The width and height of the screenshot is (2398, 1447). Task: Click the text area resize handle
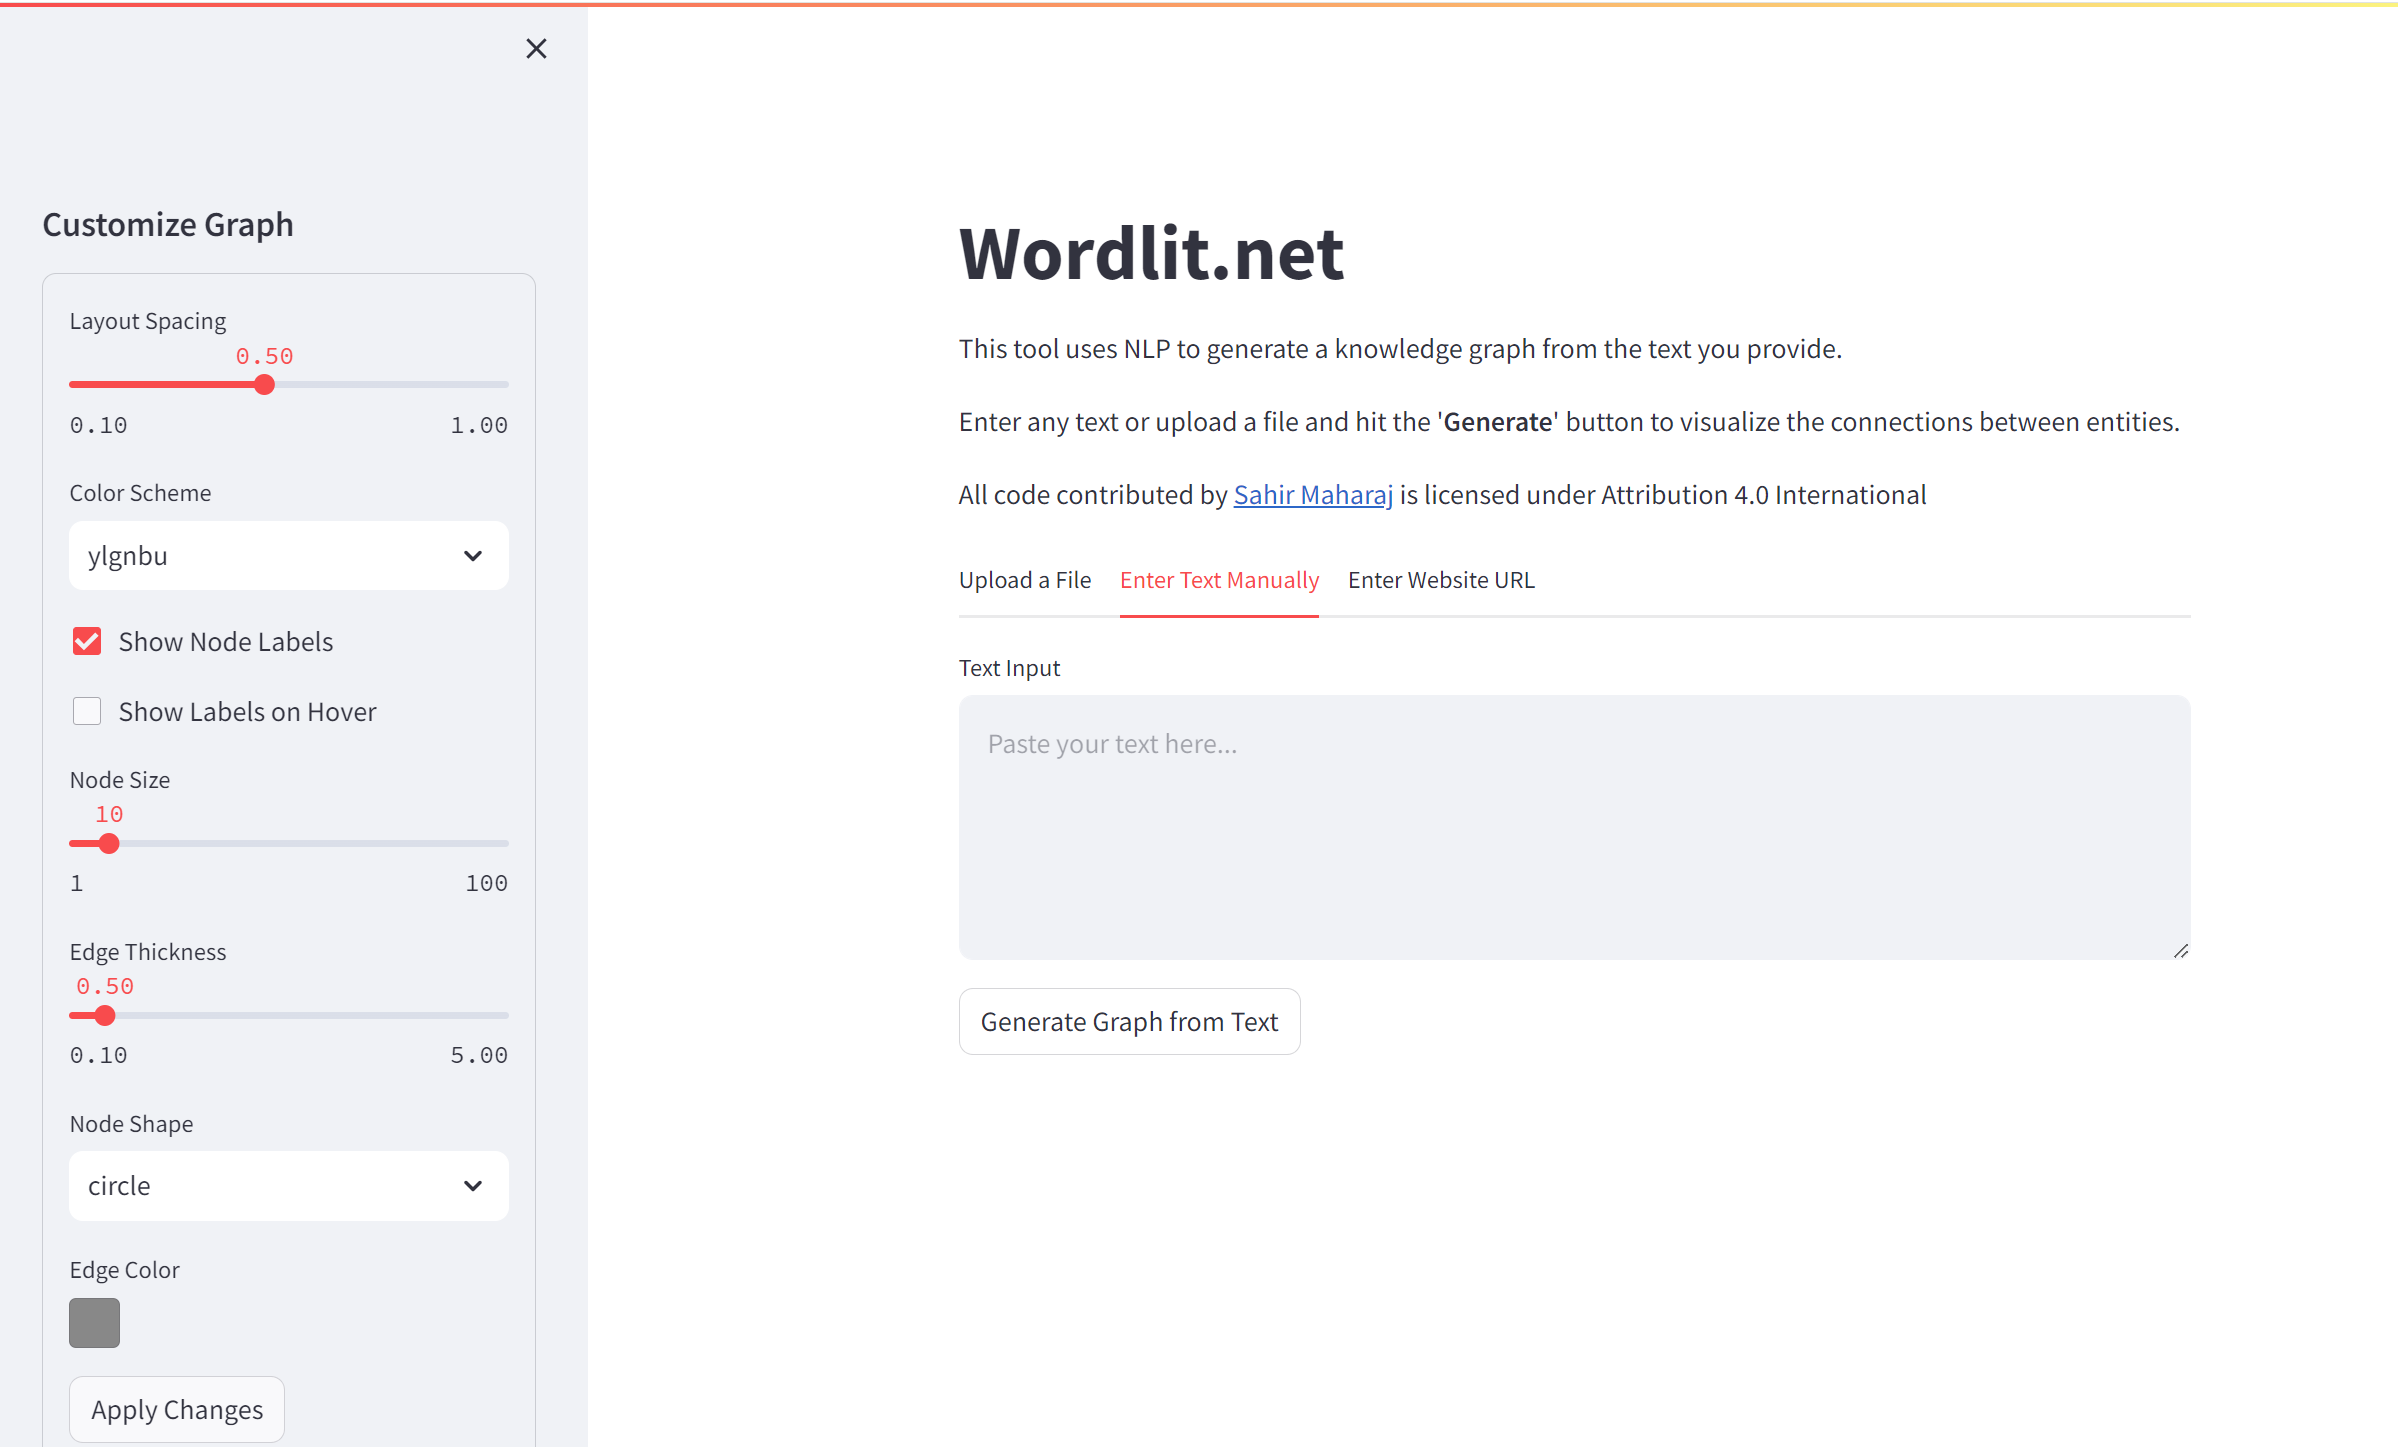tap(2180, 950)
